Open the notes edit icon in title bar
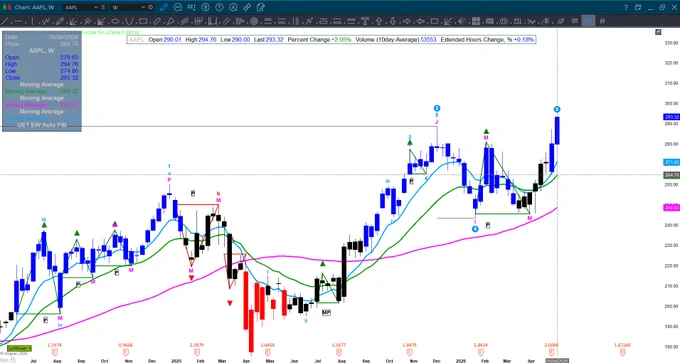Screen dimensions: 680x363 (261, 7)
